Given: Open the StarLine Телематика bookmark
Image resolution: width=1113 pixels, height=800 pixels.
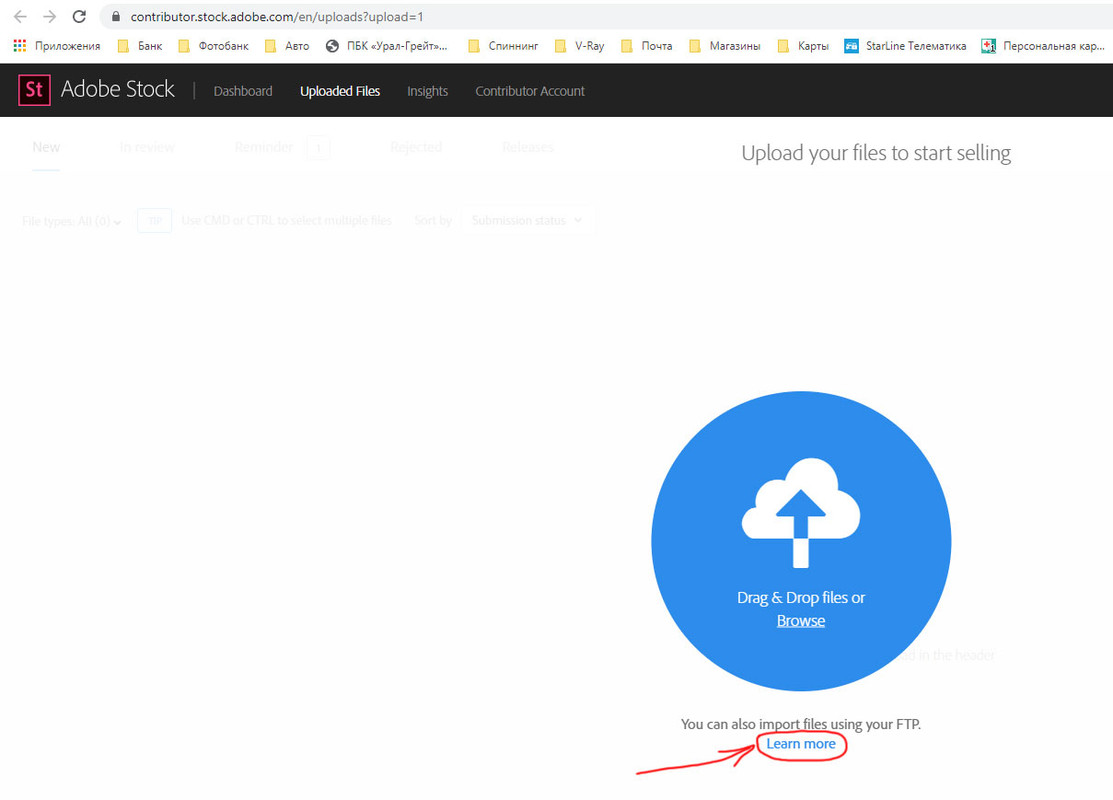Looking at the screenshot, I should tap(905, 46).
